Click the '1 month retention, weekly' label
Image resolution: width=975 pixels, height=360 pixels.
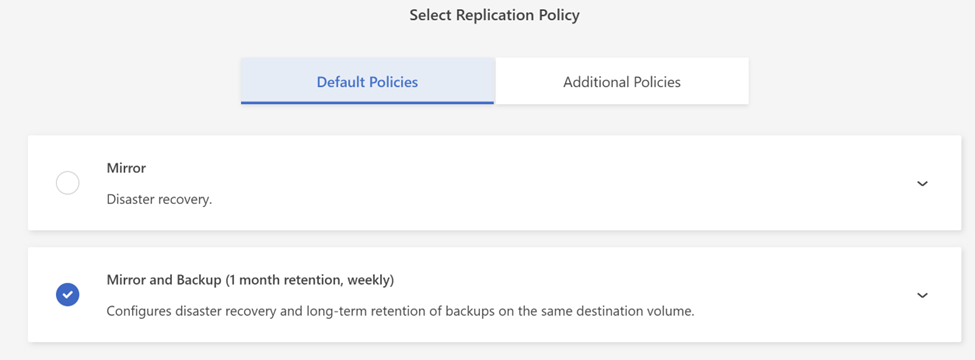(310, 280)
